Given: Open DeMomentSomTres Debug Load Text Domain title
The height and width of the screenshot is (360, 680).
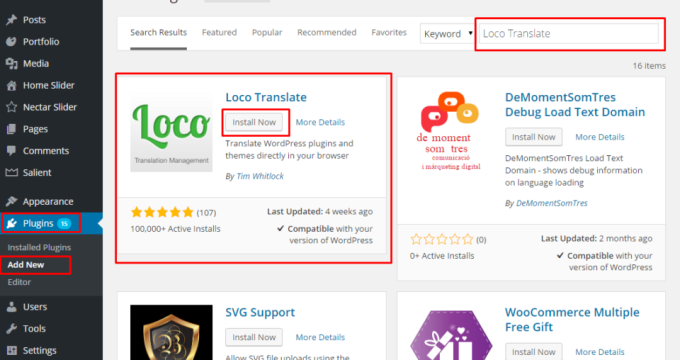Looking at the screenshot, I should (x=575, y=105).
